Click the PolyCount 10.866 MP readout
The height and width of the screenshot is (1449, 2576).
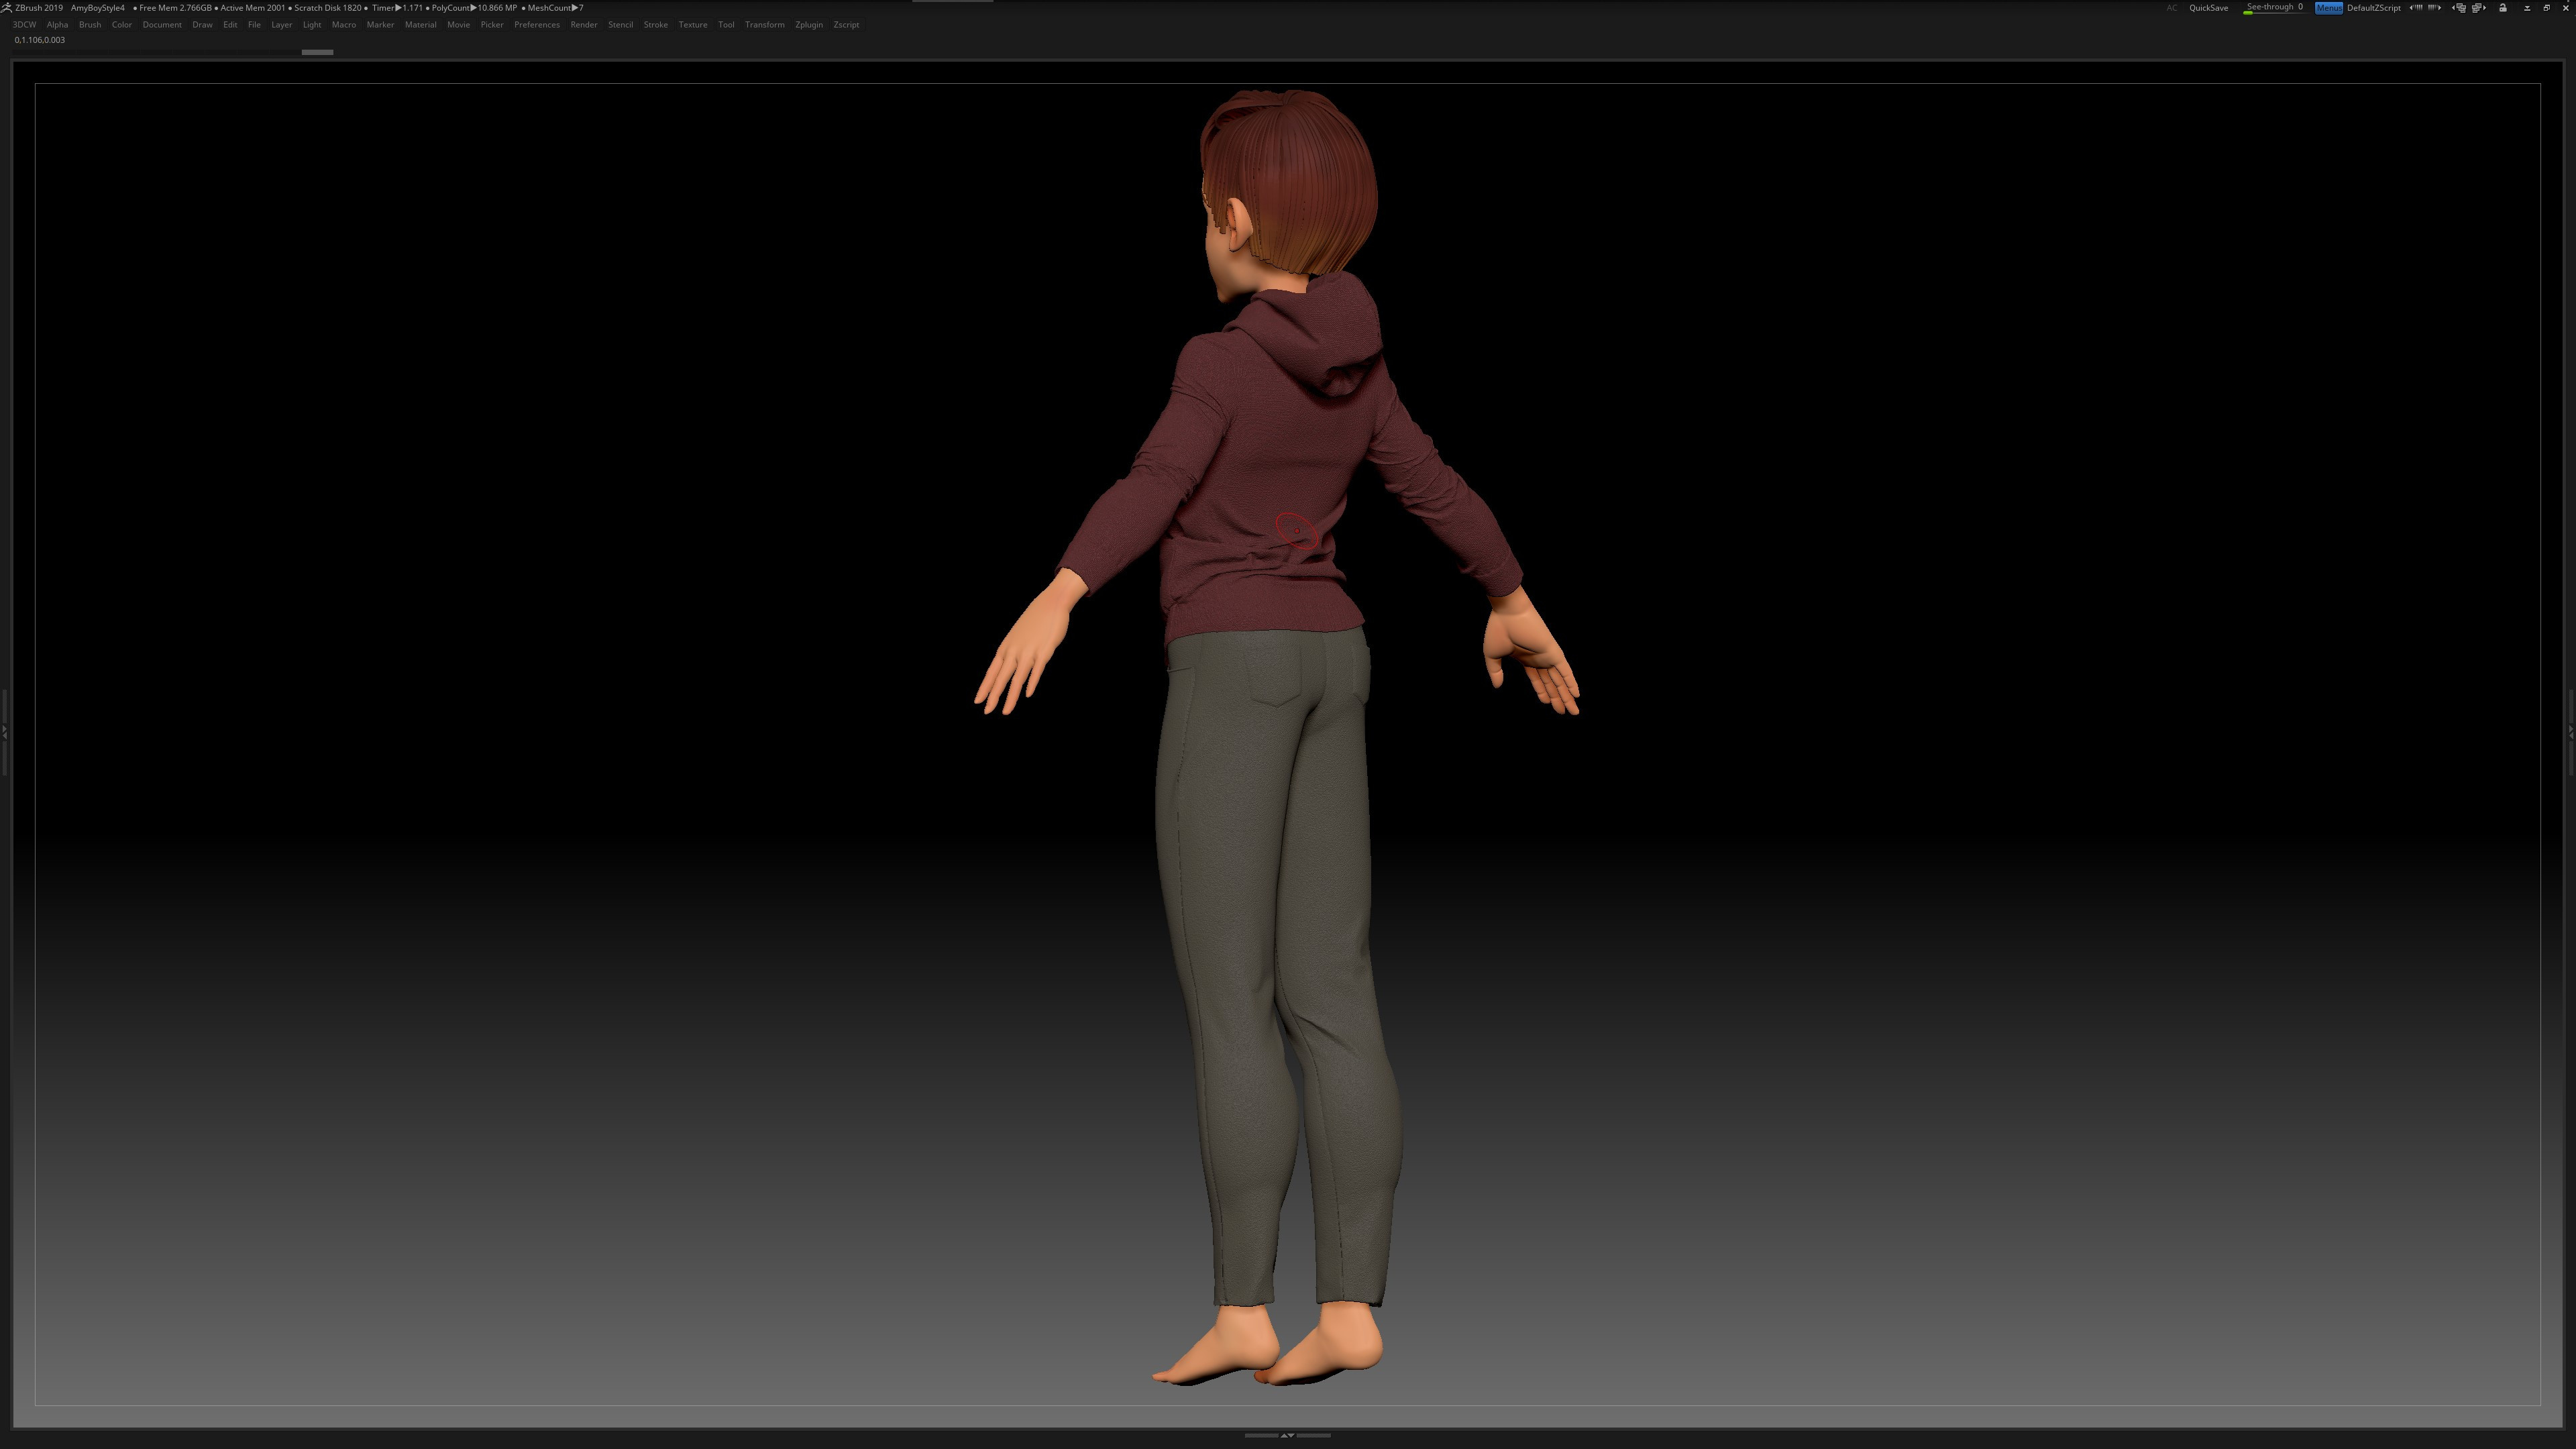(x=474, y=8)
